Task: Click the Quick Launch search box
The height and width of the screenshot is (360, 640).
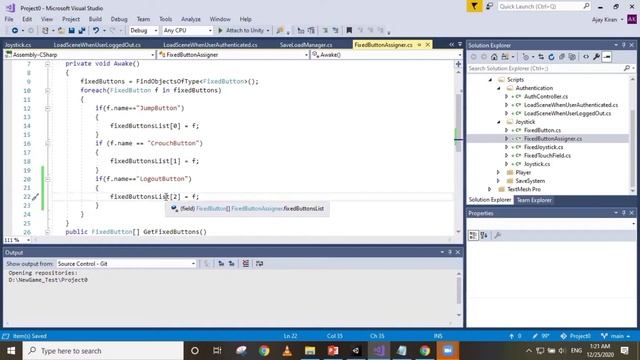Action: 544,6
